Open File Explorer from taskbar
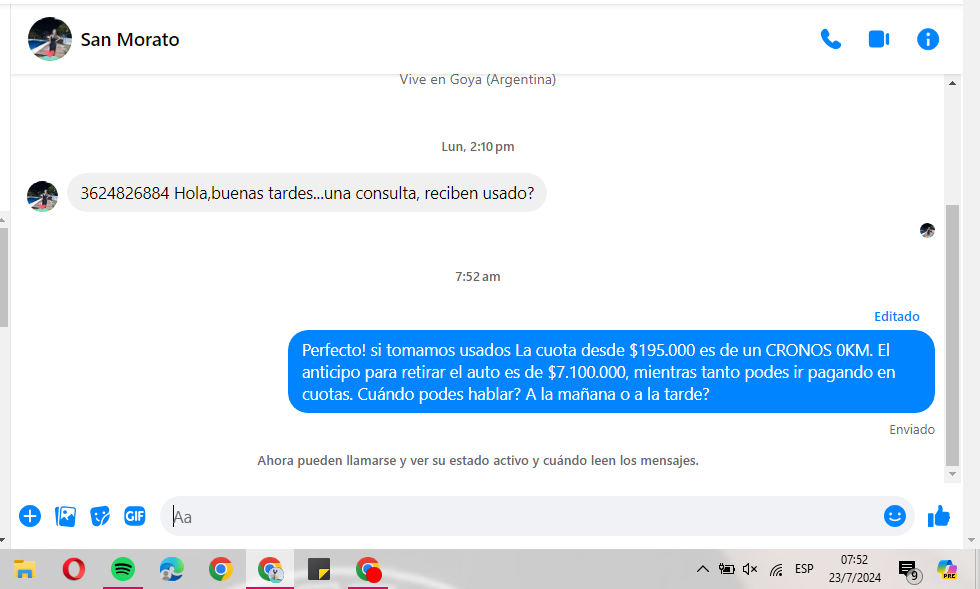This screenshot has height=589, width=980. [24, 569]
